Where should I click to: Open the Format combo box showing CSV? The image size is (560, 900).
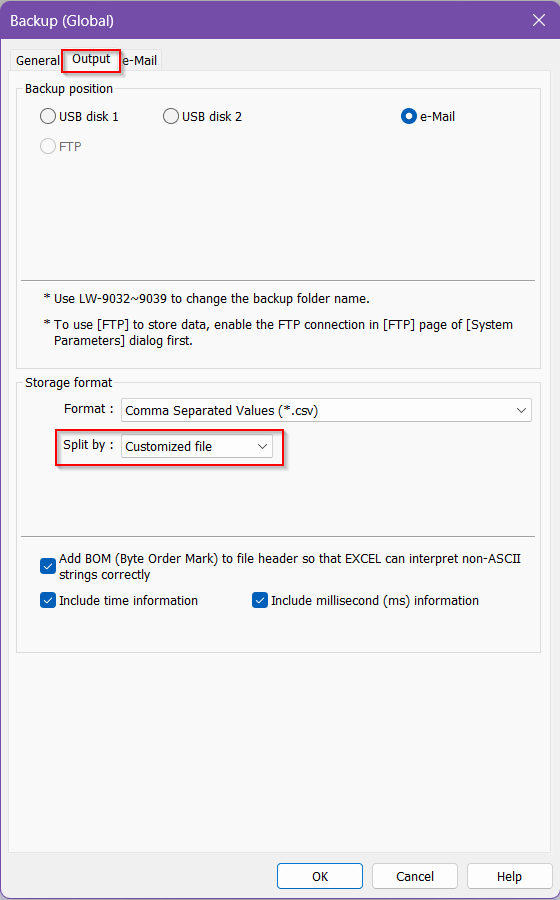point(326,410)
